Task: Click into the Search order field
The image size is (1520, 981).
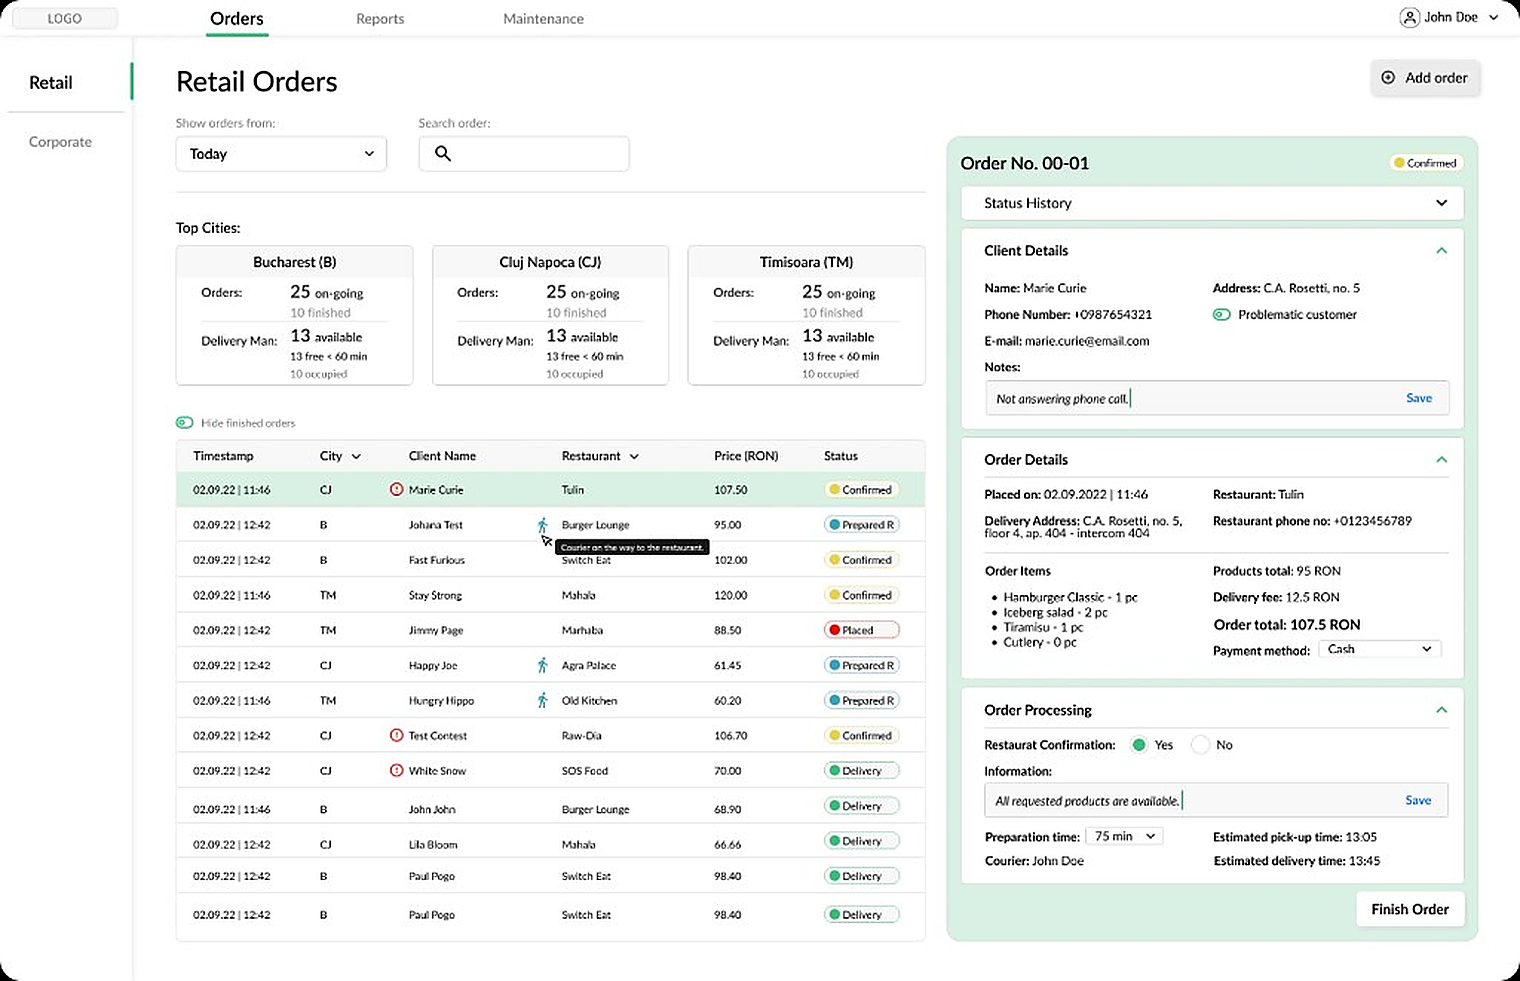Action: pyautogui.click(x=524, y=154)
